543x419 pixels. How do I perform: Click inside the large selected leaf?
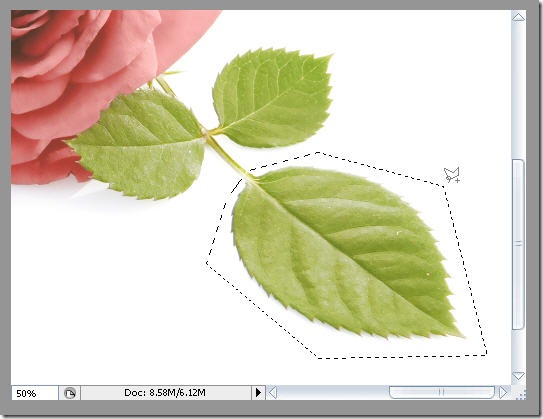pyautogui.click(x=346, y=253)
